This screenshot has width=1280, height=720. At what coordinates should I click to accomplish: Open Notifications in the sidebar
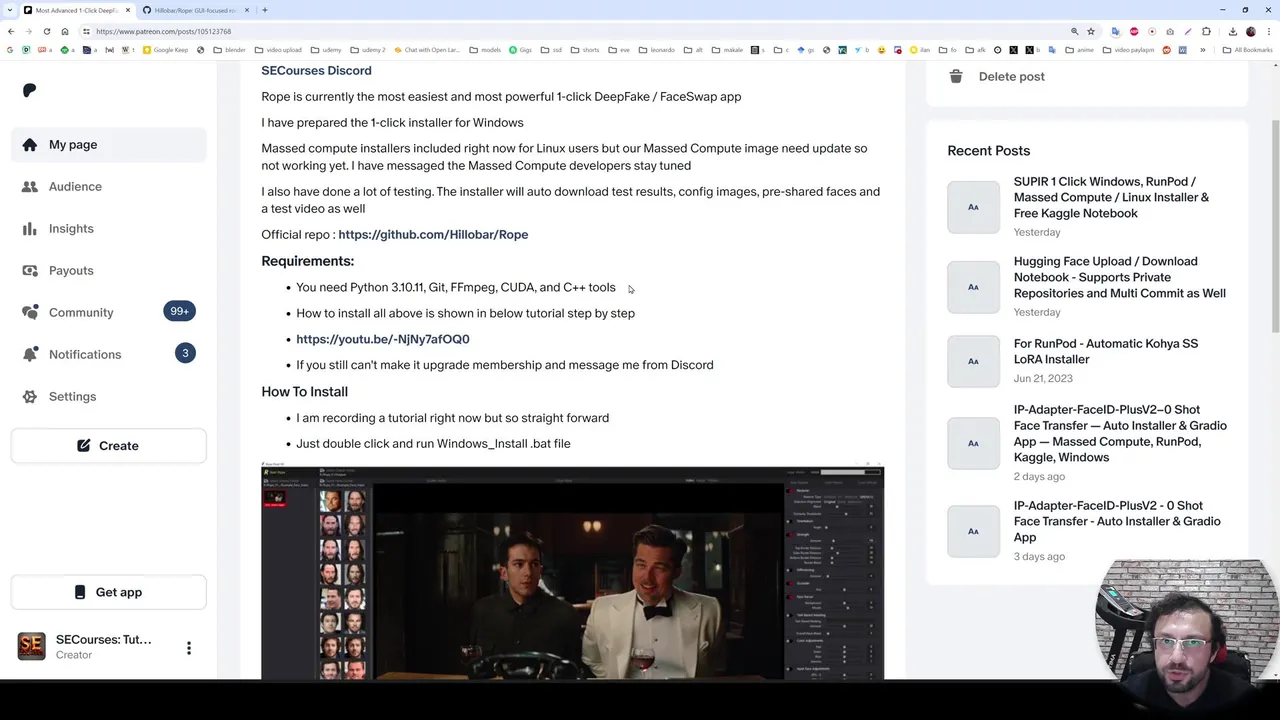click(x=108, y=354)
